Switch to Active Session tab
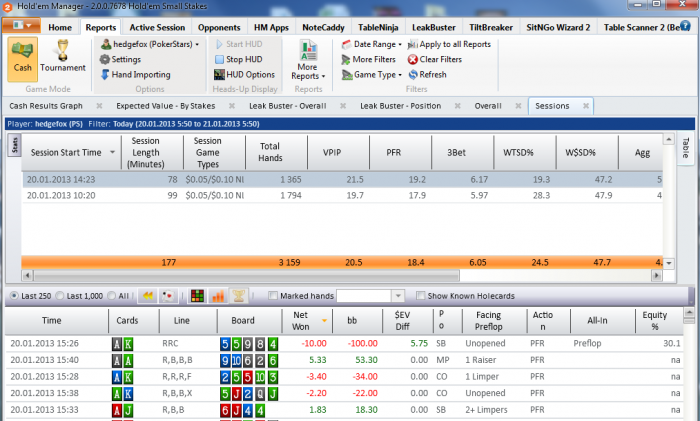 point(157,27)
